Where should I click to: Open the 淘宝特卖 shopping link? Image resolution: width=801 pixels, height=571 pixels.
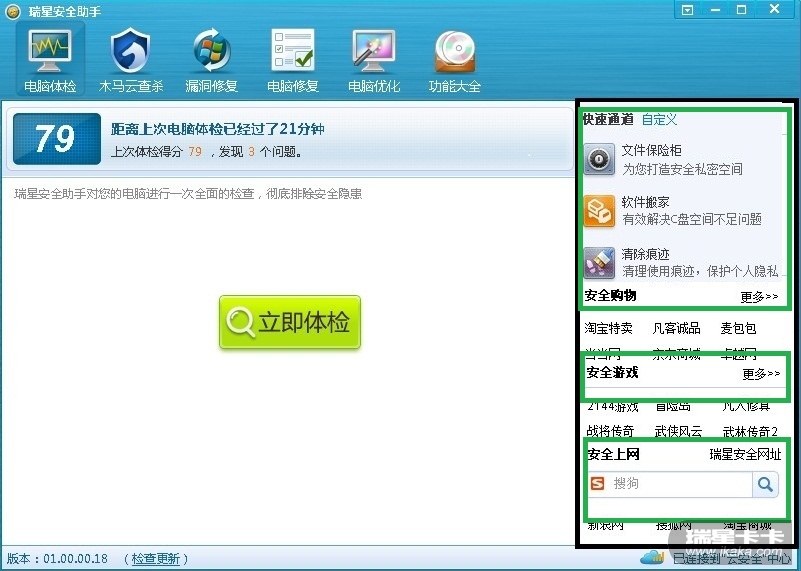[x=608, y=328]
